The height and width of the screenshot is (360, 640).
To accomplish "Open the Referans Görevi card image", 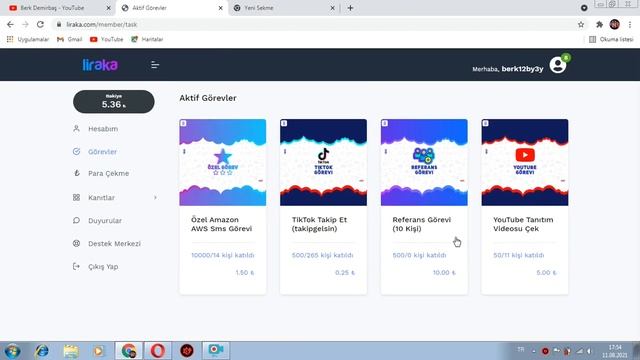I will coord(424,162).
